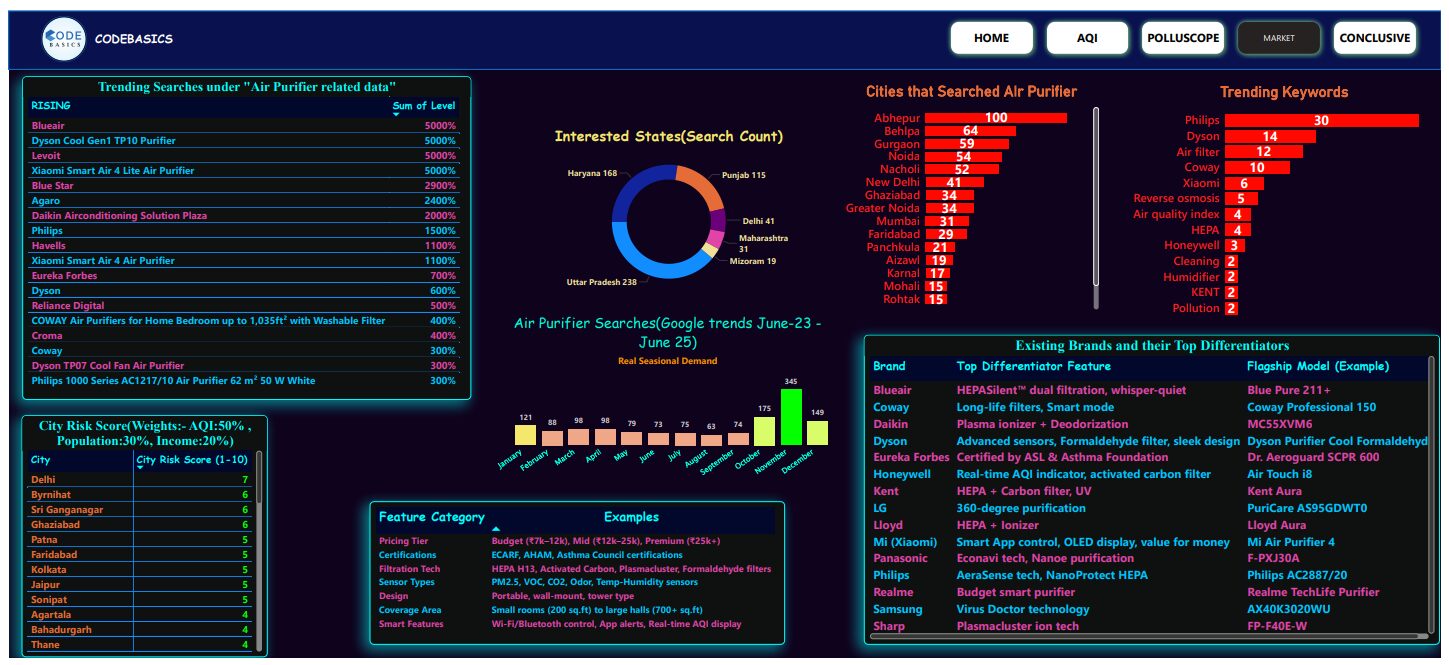1449x665 pixels.
Task: Click the Brand column header
Action: pyautogui.click(x=889, y=366)
